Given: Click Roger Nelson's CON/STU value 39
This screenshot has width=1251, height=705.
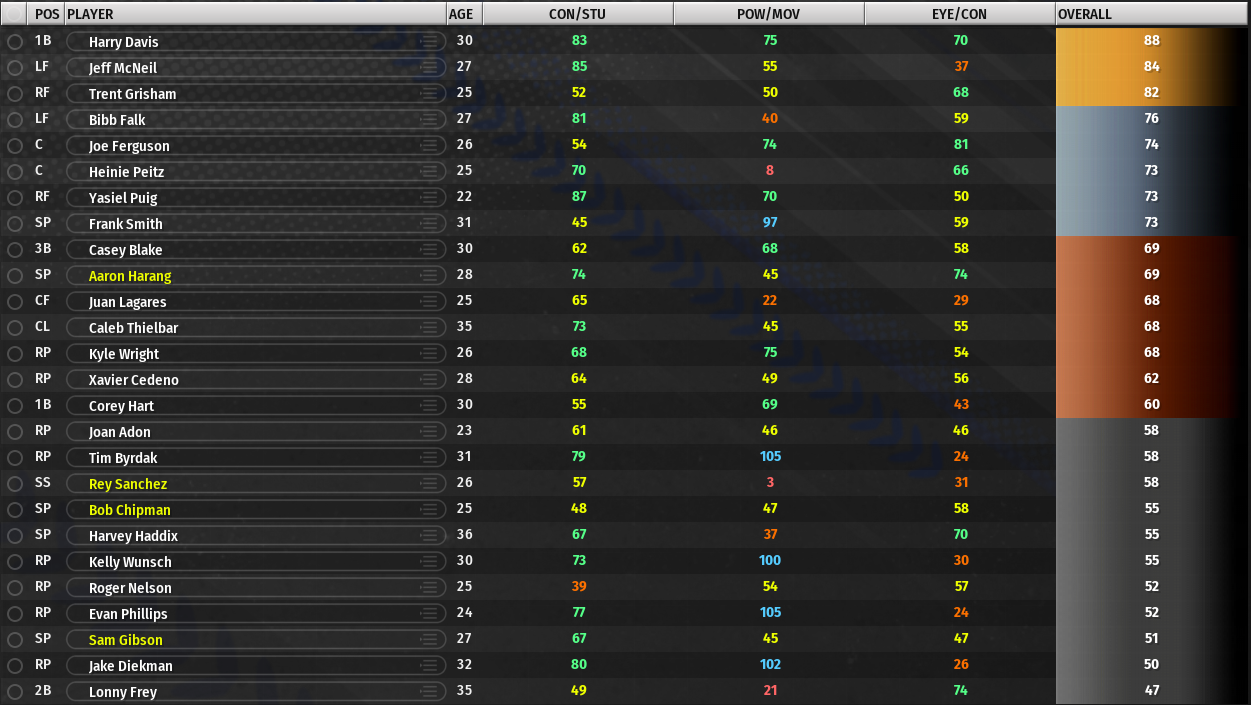Looking at the screenshot, I should click(x=579, y=587).
